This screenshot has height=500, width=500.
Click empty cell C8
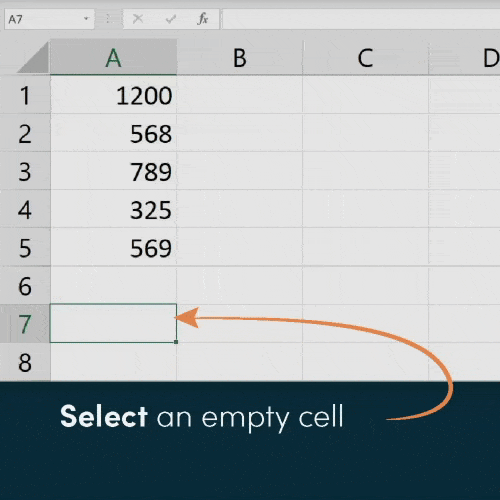pyautogui.click(x=365, y=362)
